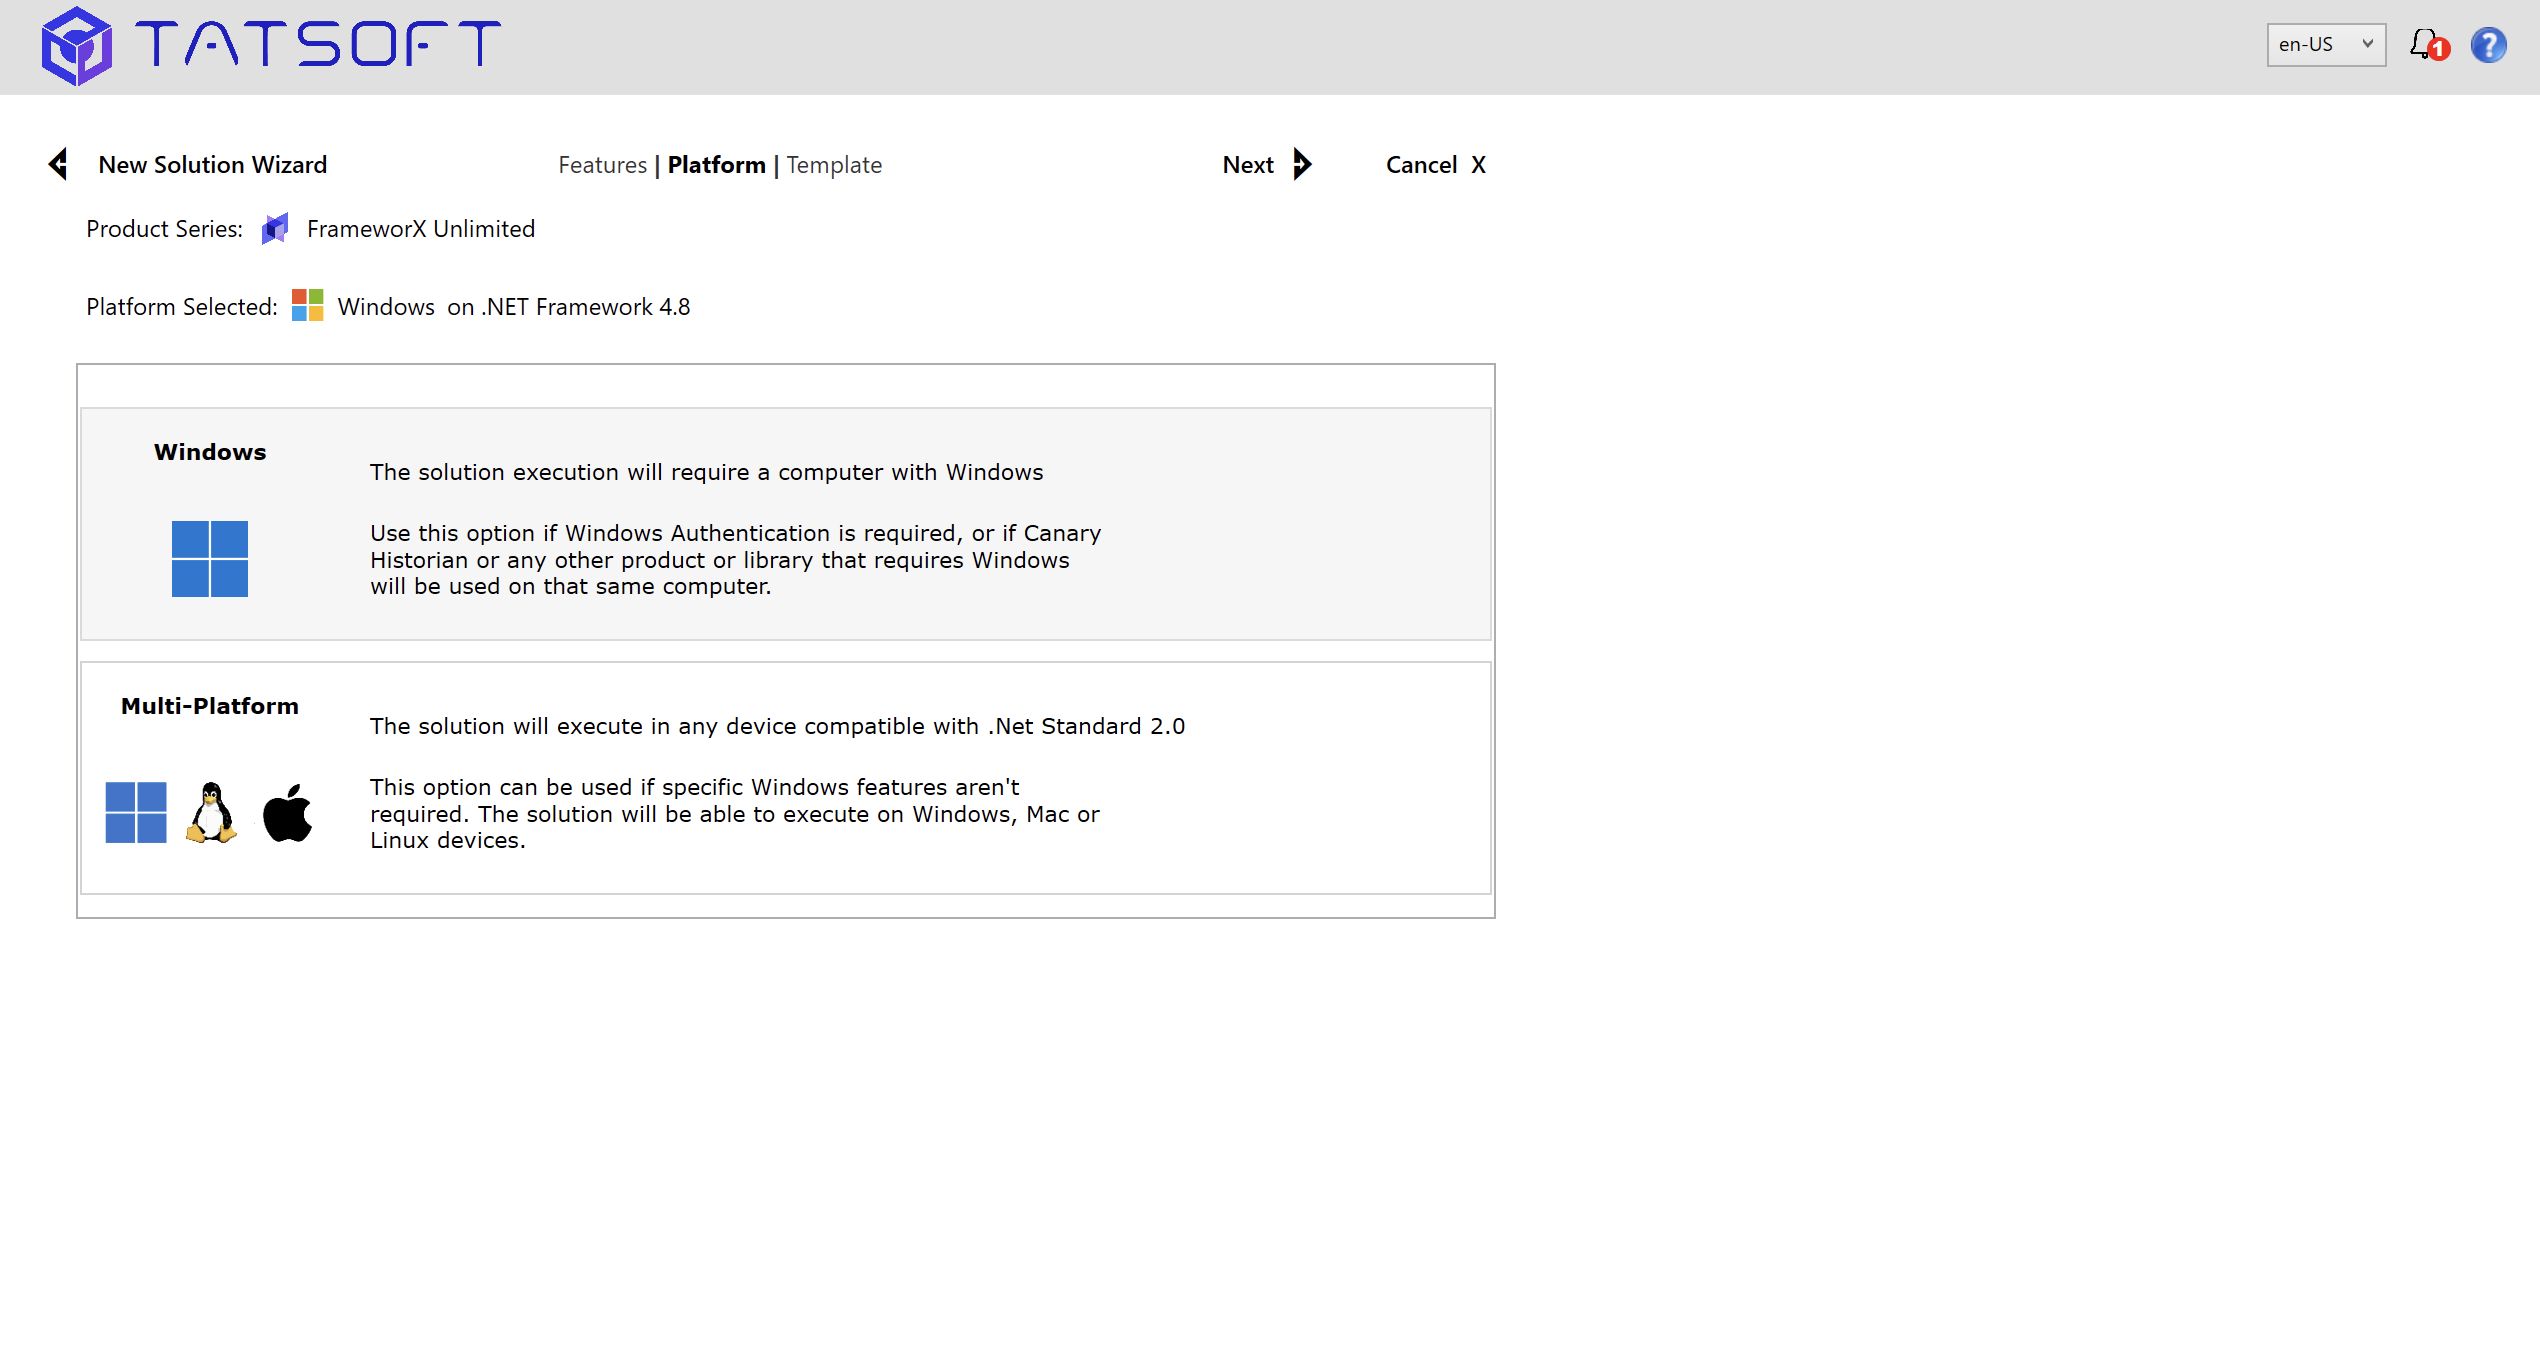Image resolution: width=2540 pixels, height=1352 pixels.
Task: Click 'compatible with .Net Standard 2.0' line
Action: click(x=777, y=726)
